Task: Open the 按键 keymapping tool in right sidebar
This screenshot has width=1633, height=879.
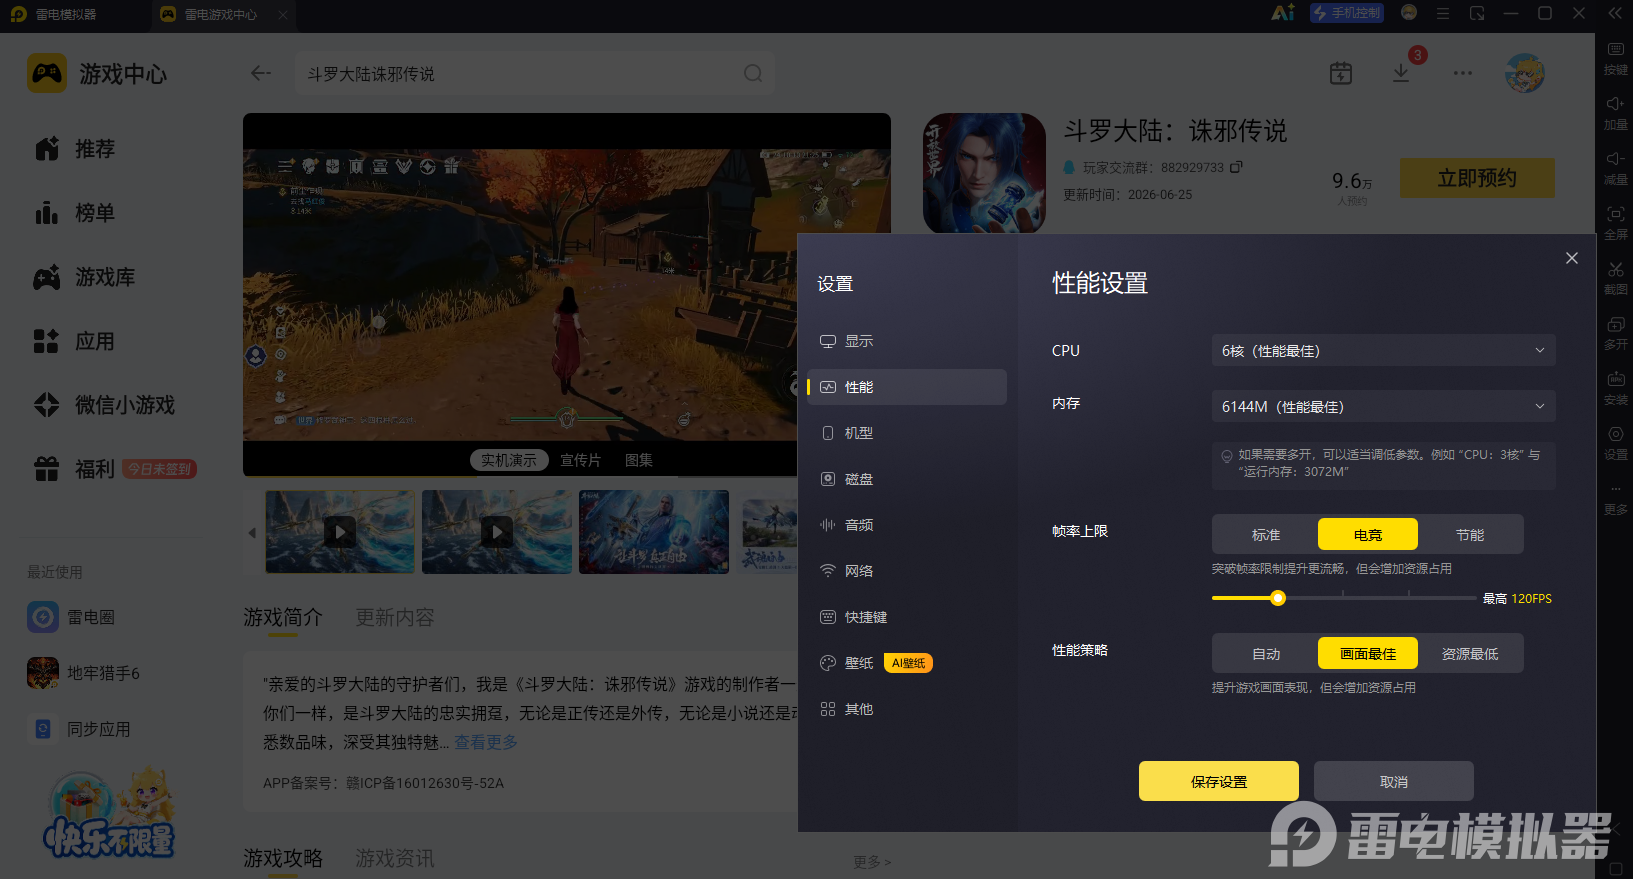Action: (x=1615, y=58)
